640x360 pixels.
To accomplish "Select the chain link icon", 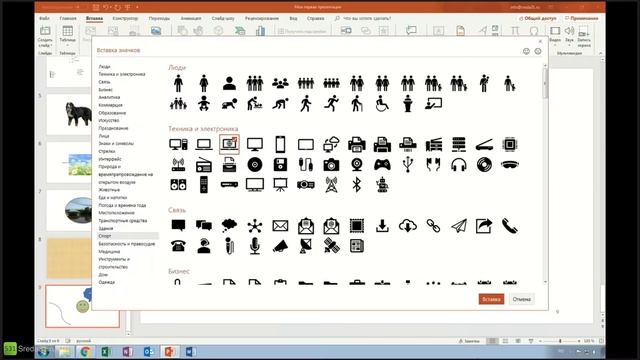I will (433, 226).
